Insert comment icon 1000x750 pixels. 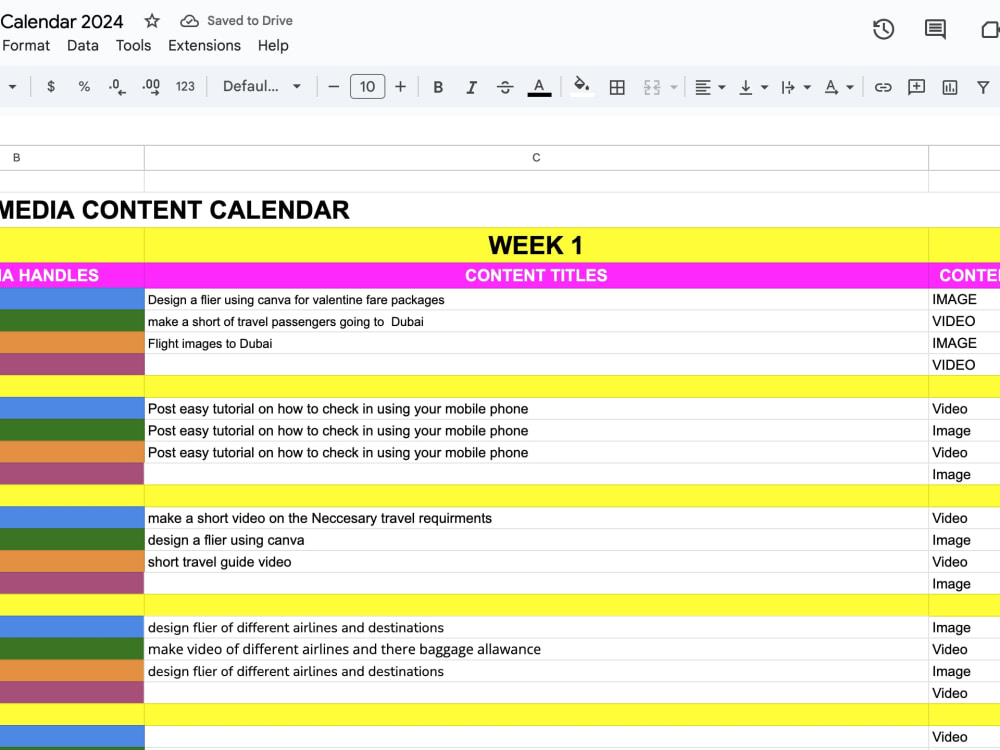click(916, 87)
